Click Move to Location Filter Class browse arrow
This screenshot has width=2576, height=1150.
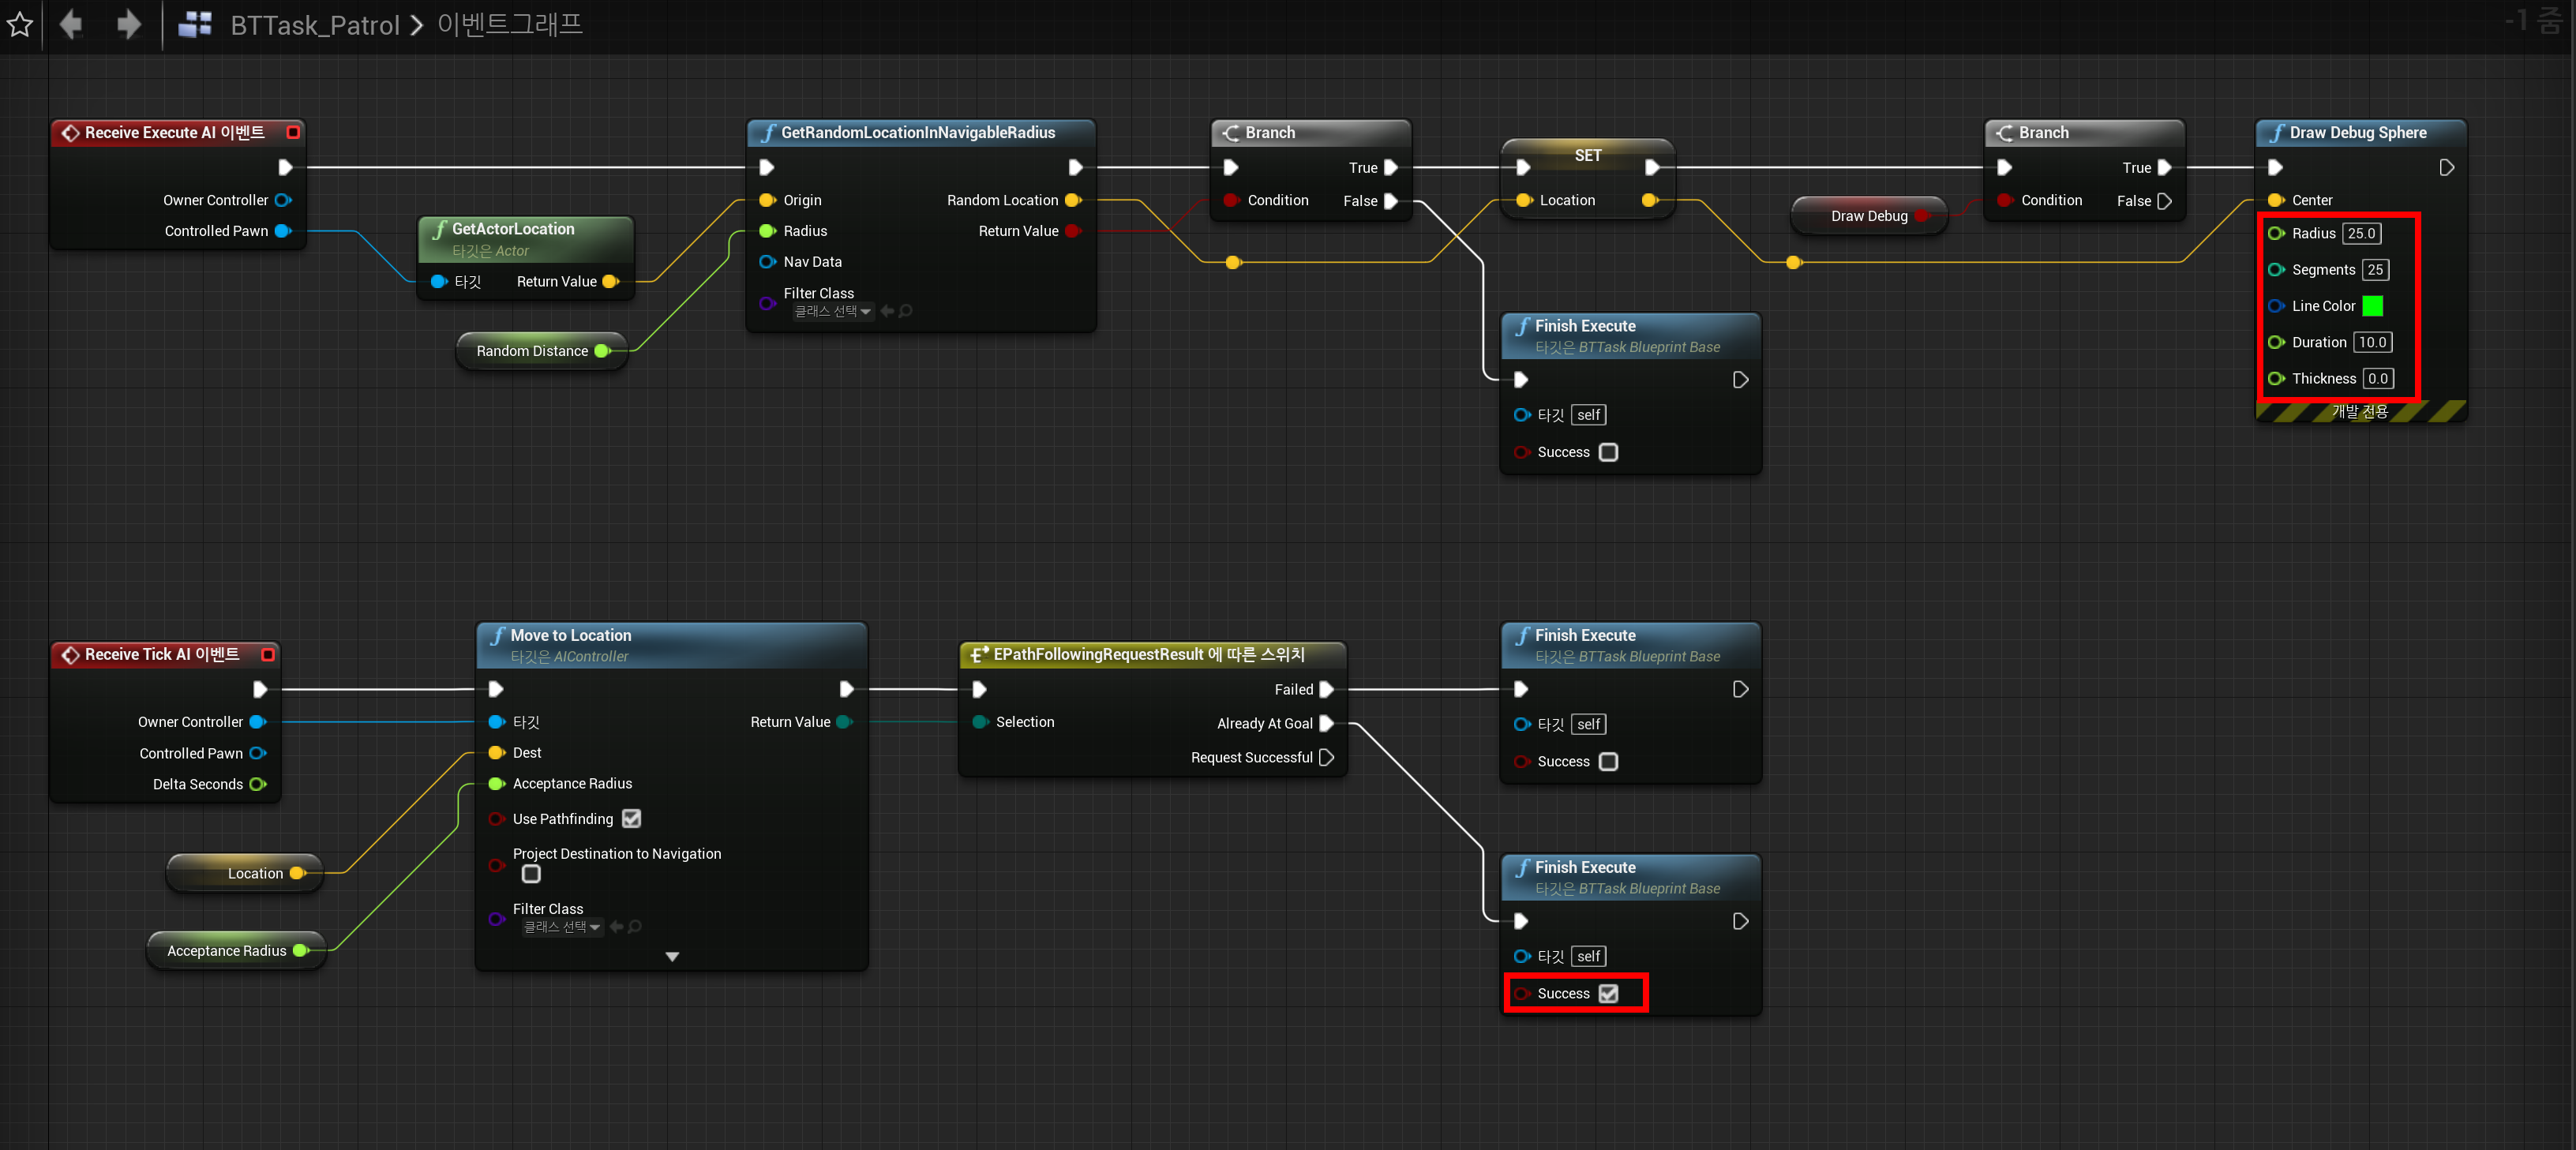pyautogui.click(x=616, y=927)
